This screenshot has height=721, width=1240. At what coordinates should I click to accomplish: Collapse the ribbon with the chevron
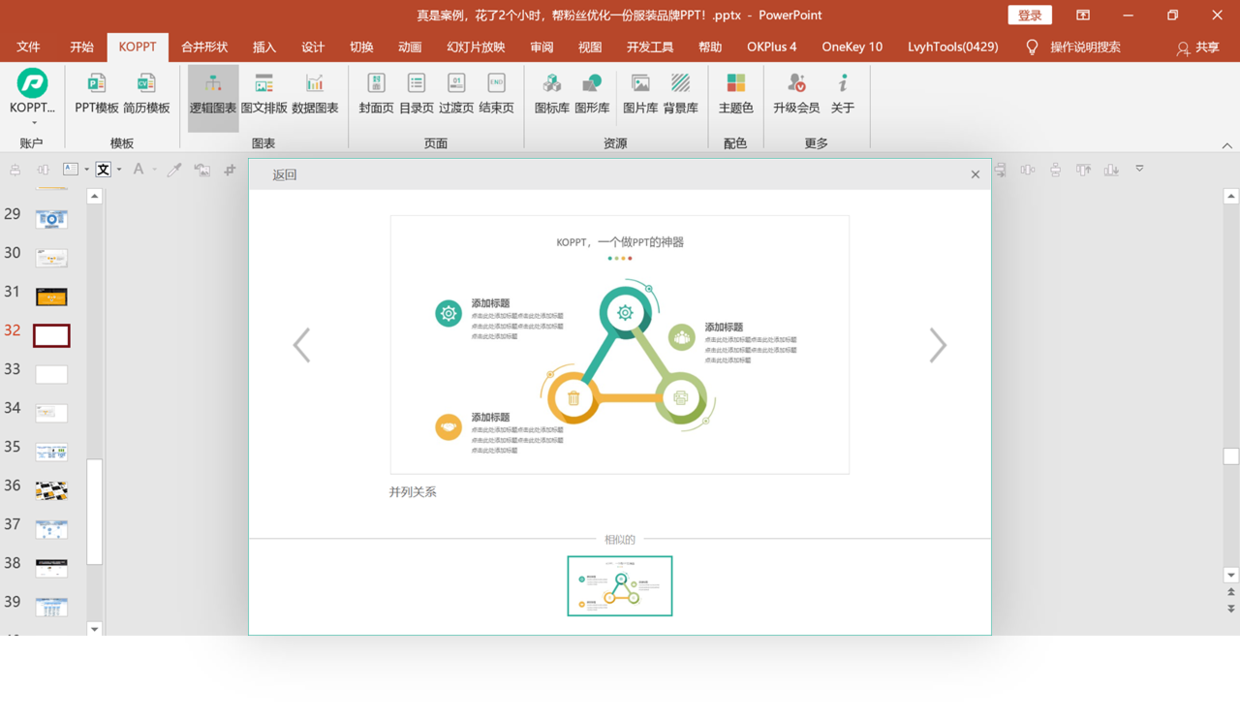tap(1227, 146)
